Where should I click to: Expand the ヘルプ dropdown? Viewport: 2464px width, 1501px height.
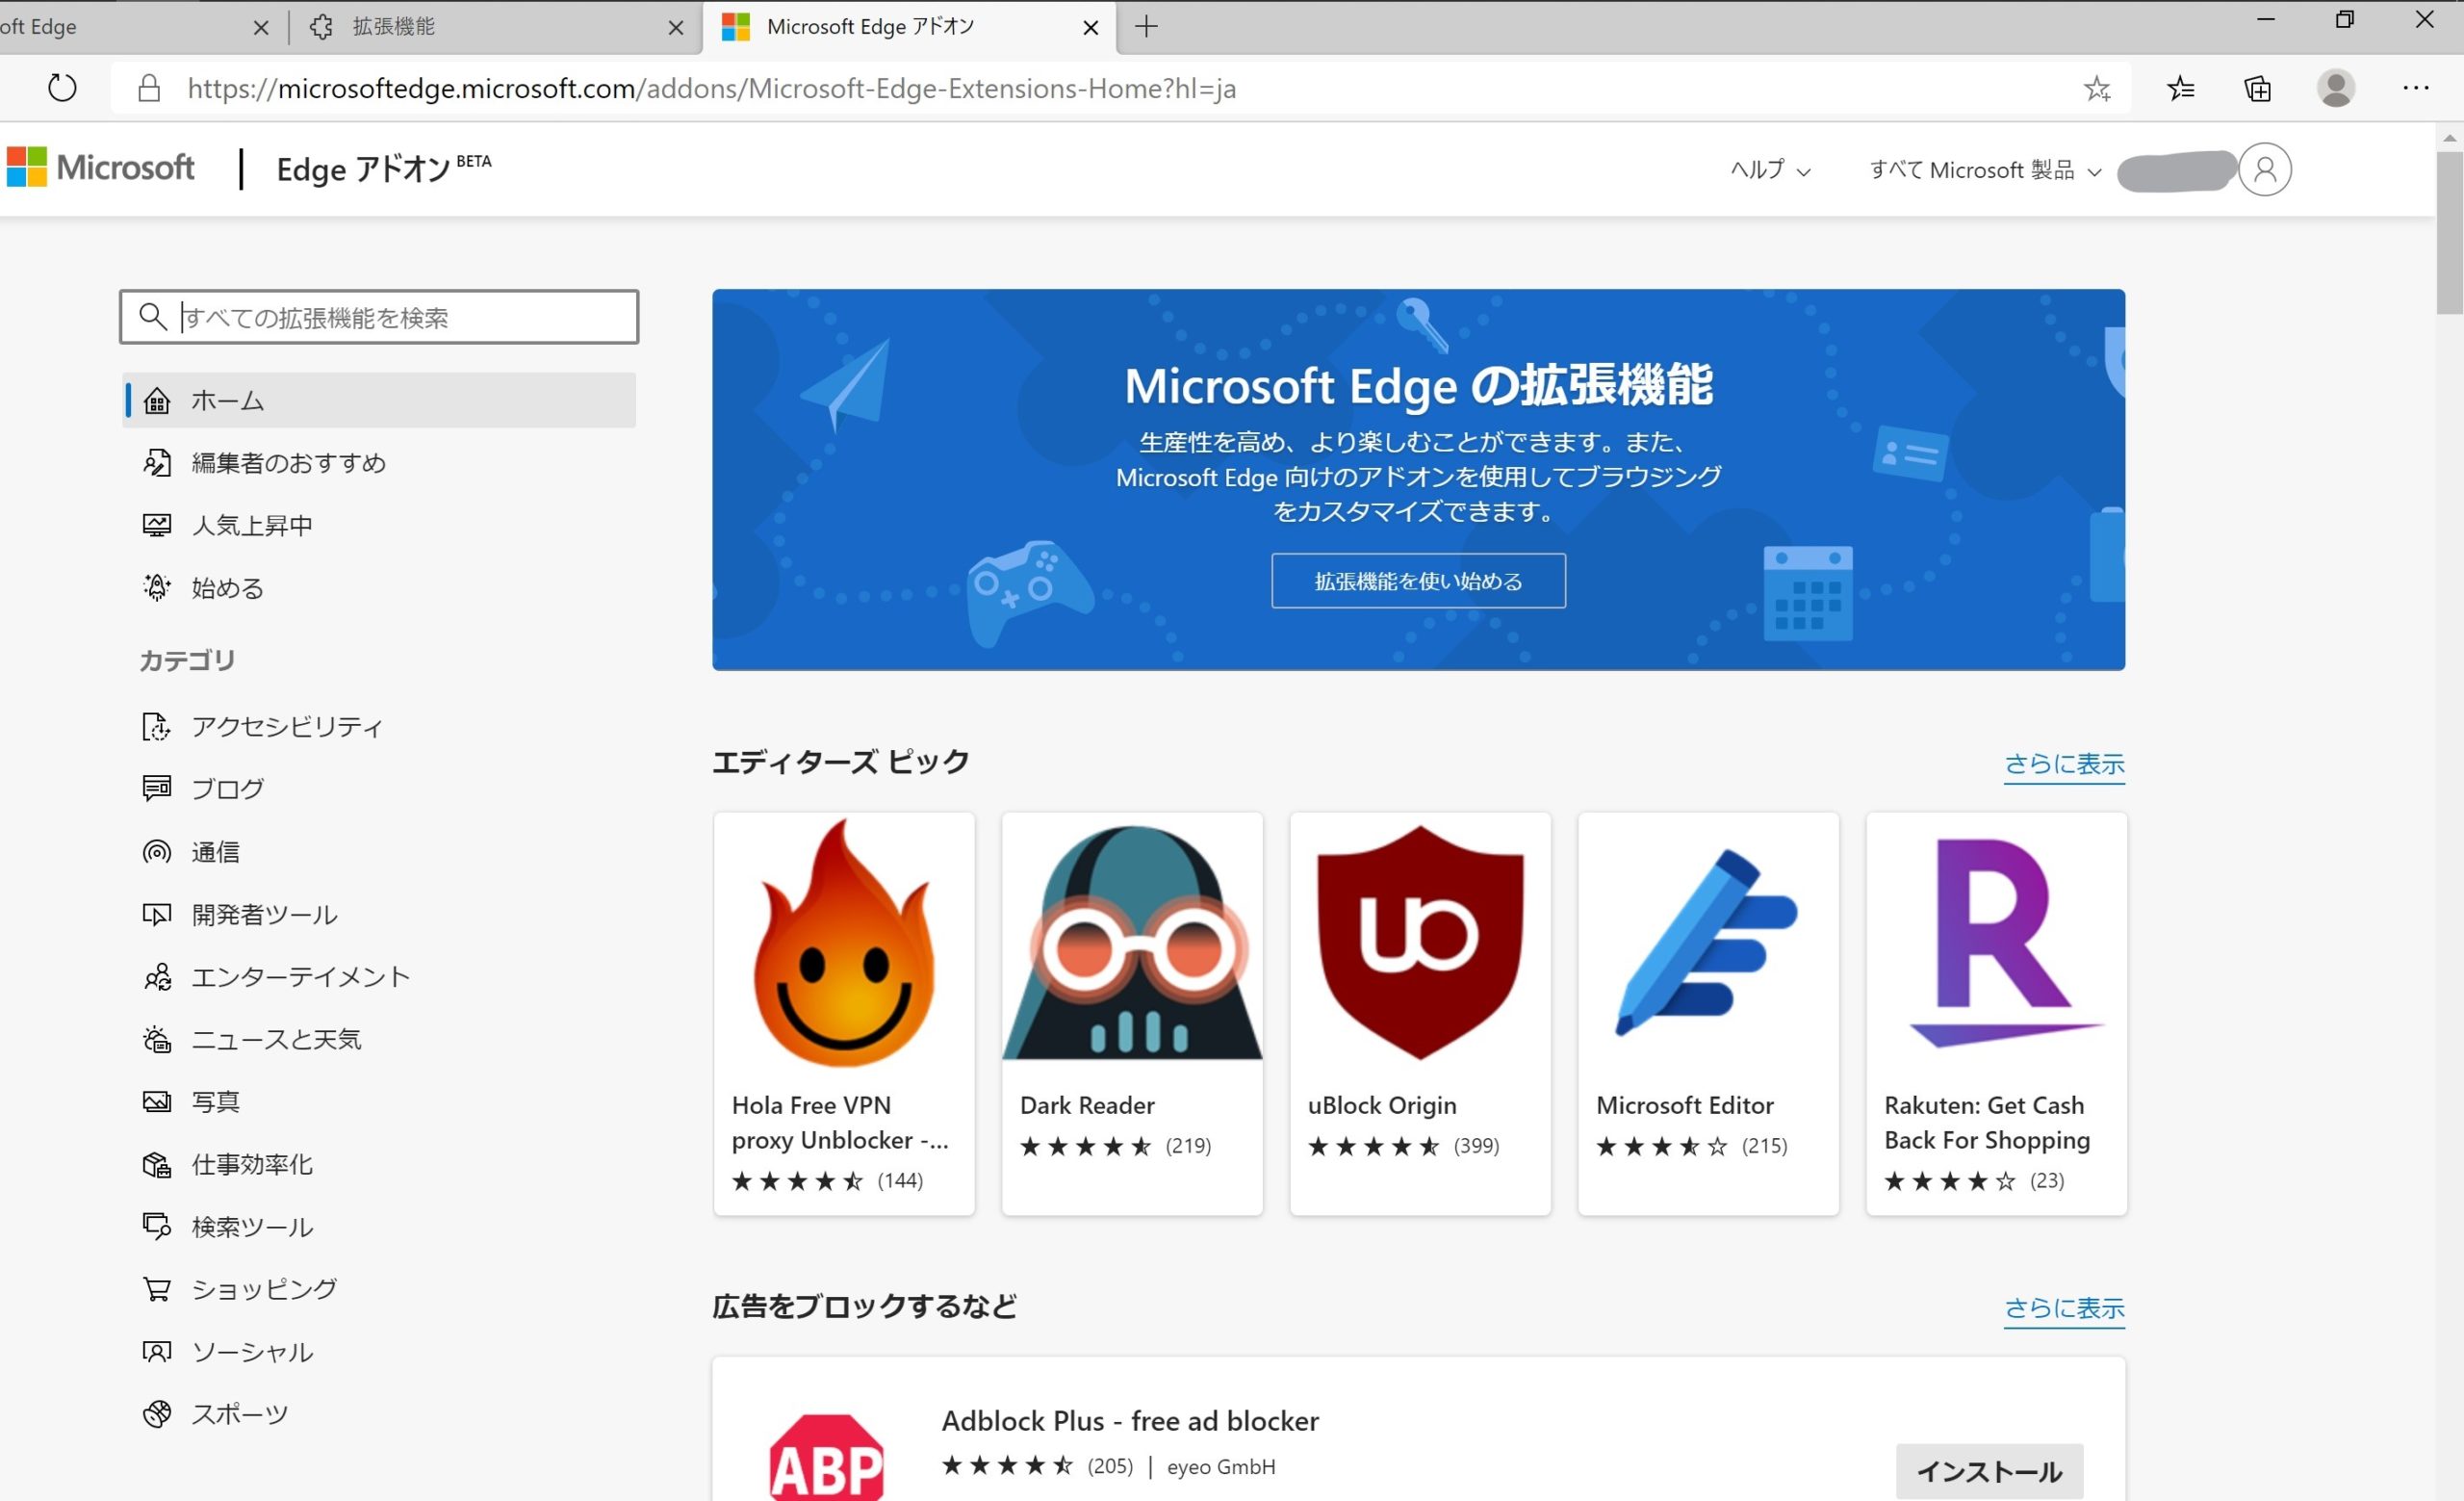click(x=1770, y=170)
